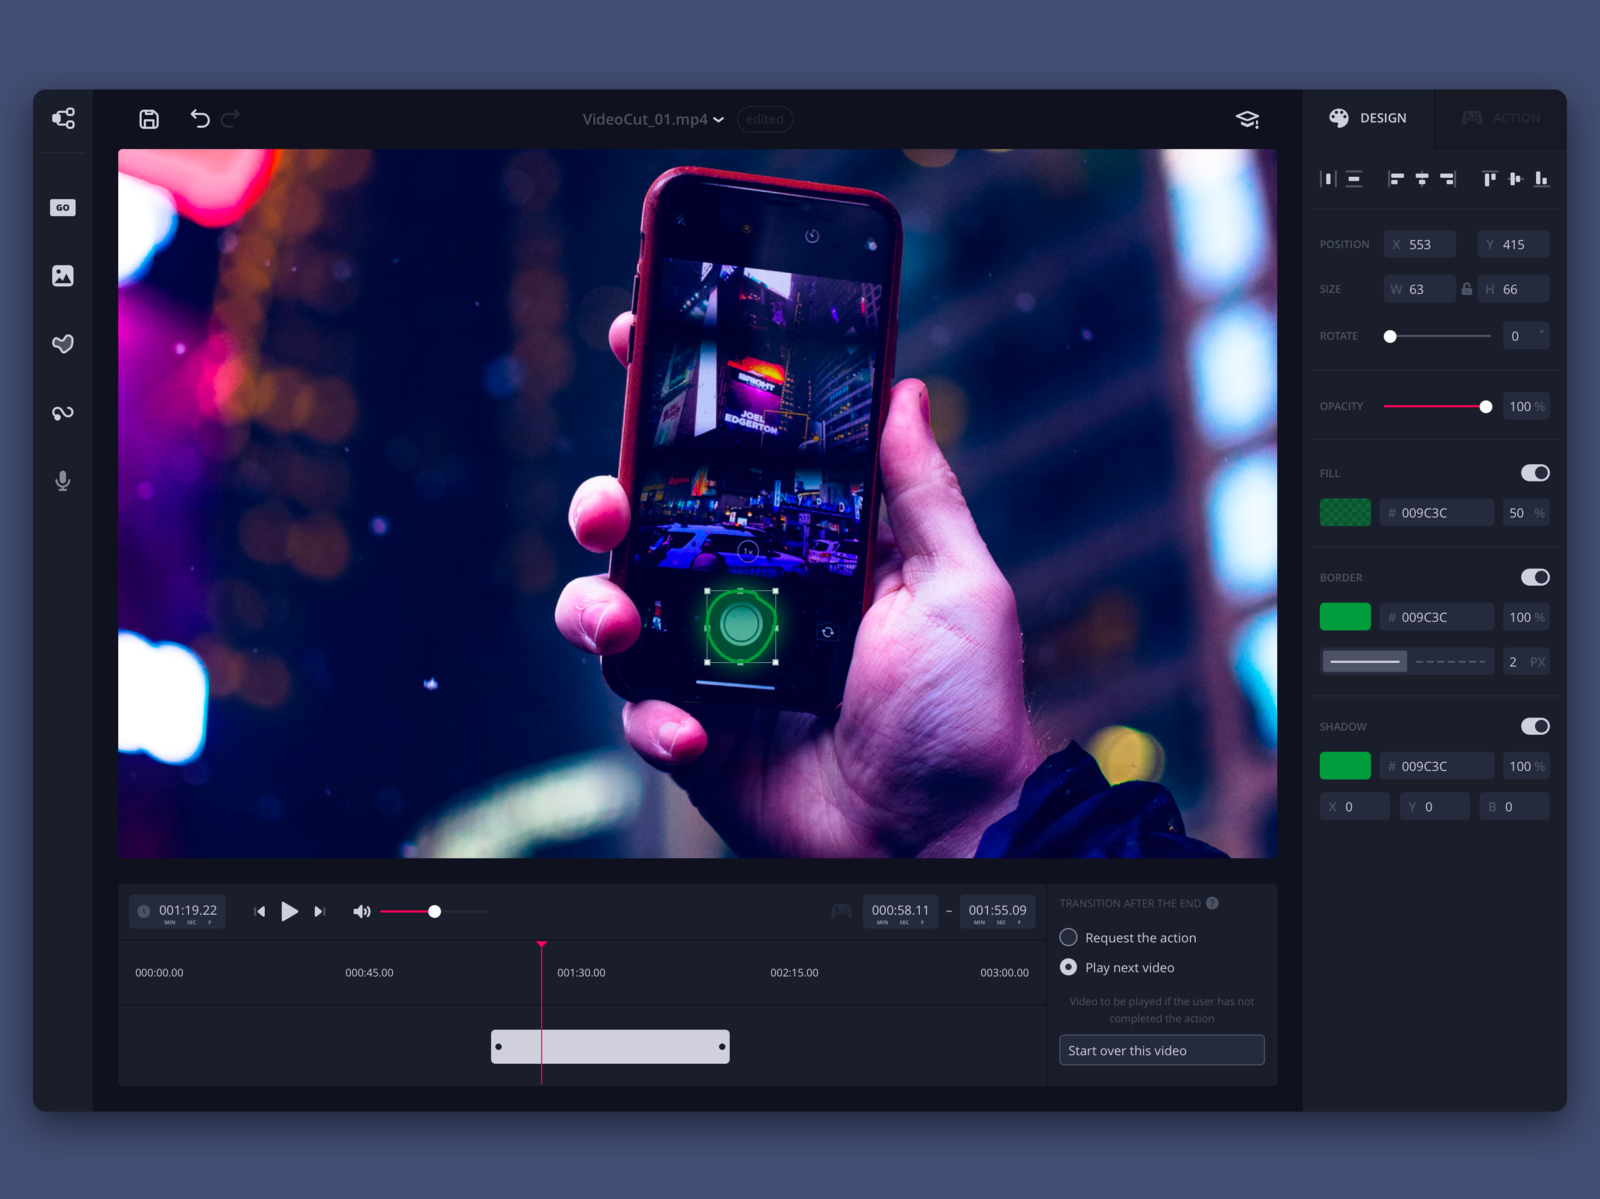The image size is (1600, 1199).
Task: Click the microphone tool in left sidebar
Action: 62,481
